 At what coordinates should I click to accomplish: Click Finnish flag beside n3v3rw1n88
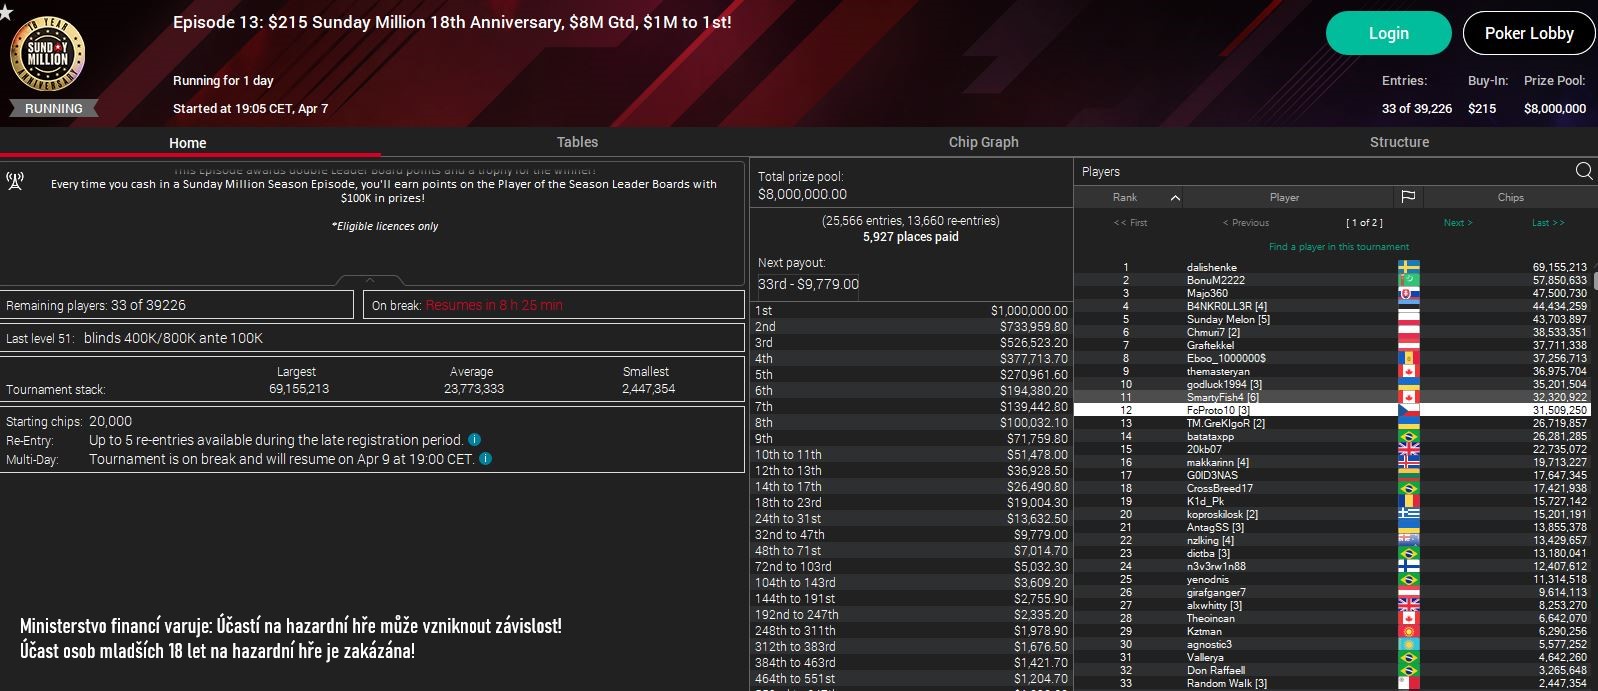[x=1408, y=566]
